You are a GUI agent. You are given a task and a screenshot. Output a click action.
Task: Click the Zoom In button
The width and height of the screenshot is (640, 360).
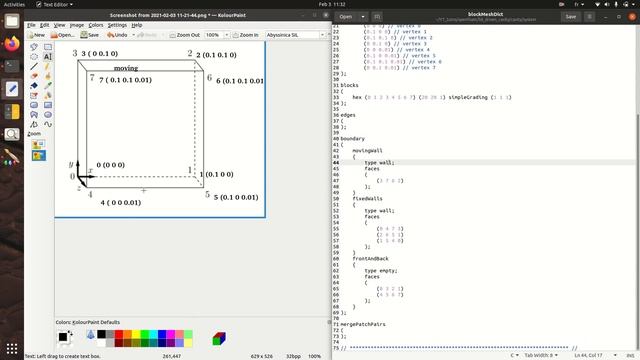pos(245,35)
